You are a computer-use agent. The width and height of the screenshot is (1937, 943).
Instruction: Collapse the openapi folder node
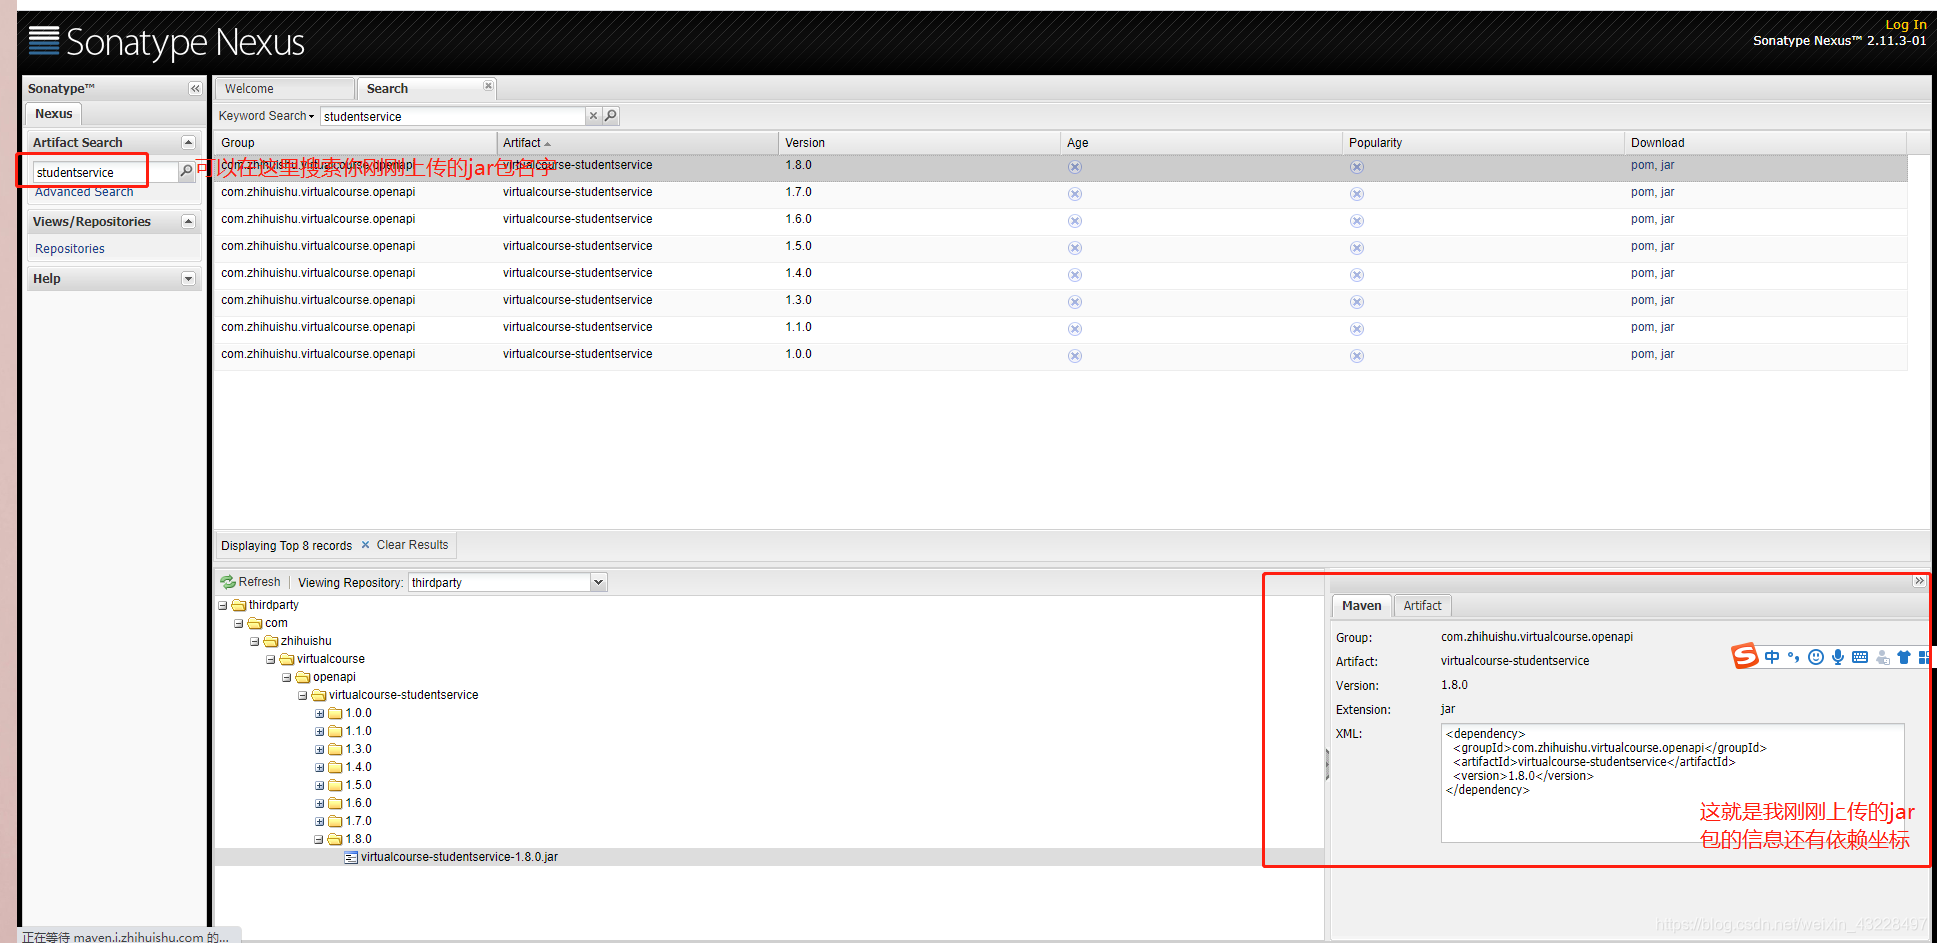tap(287, 678)
